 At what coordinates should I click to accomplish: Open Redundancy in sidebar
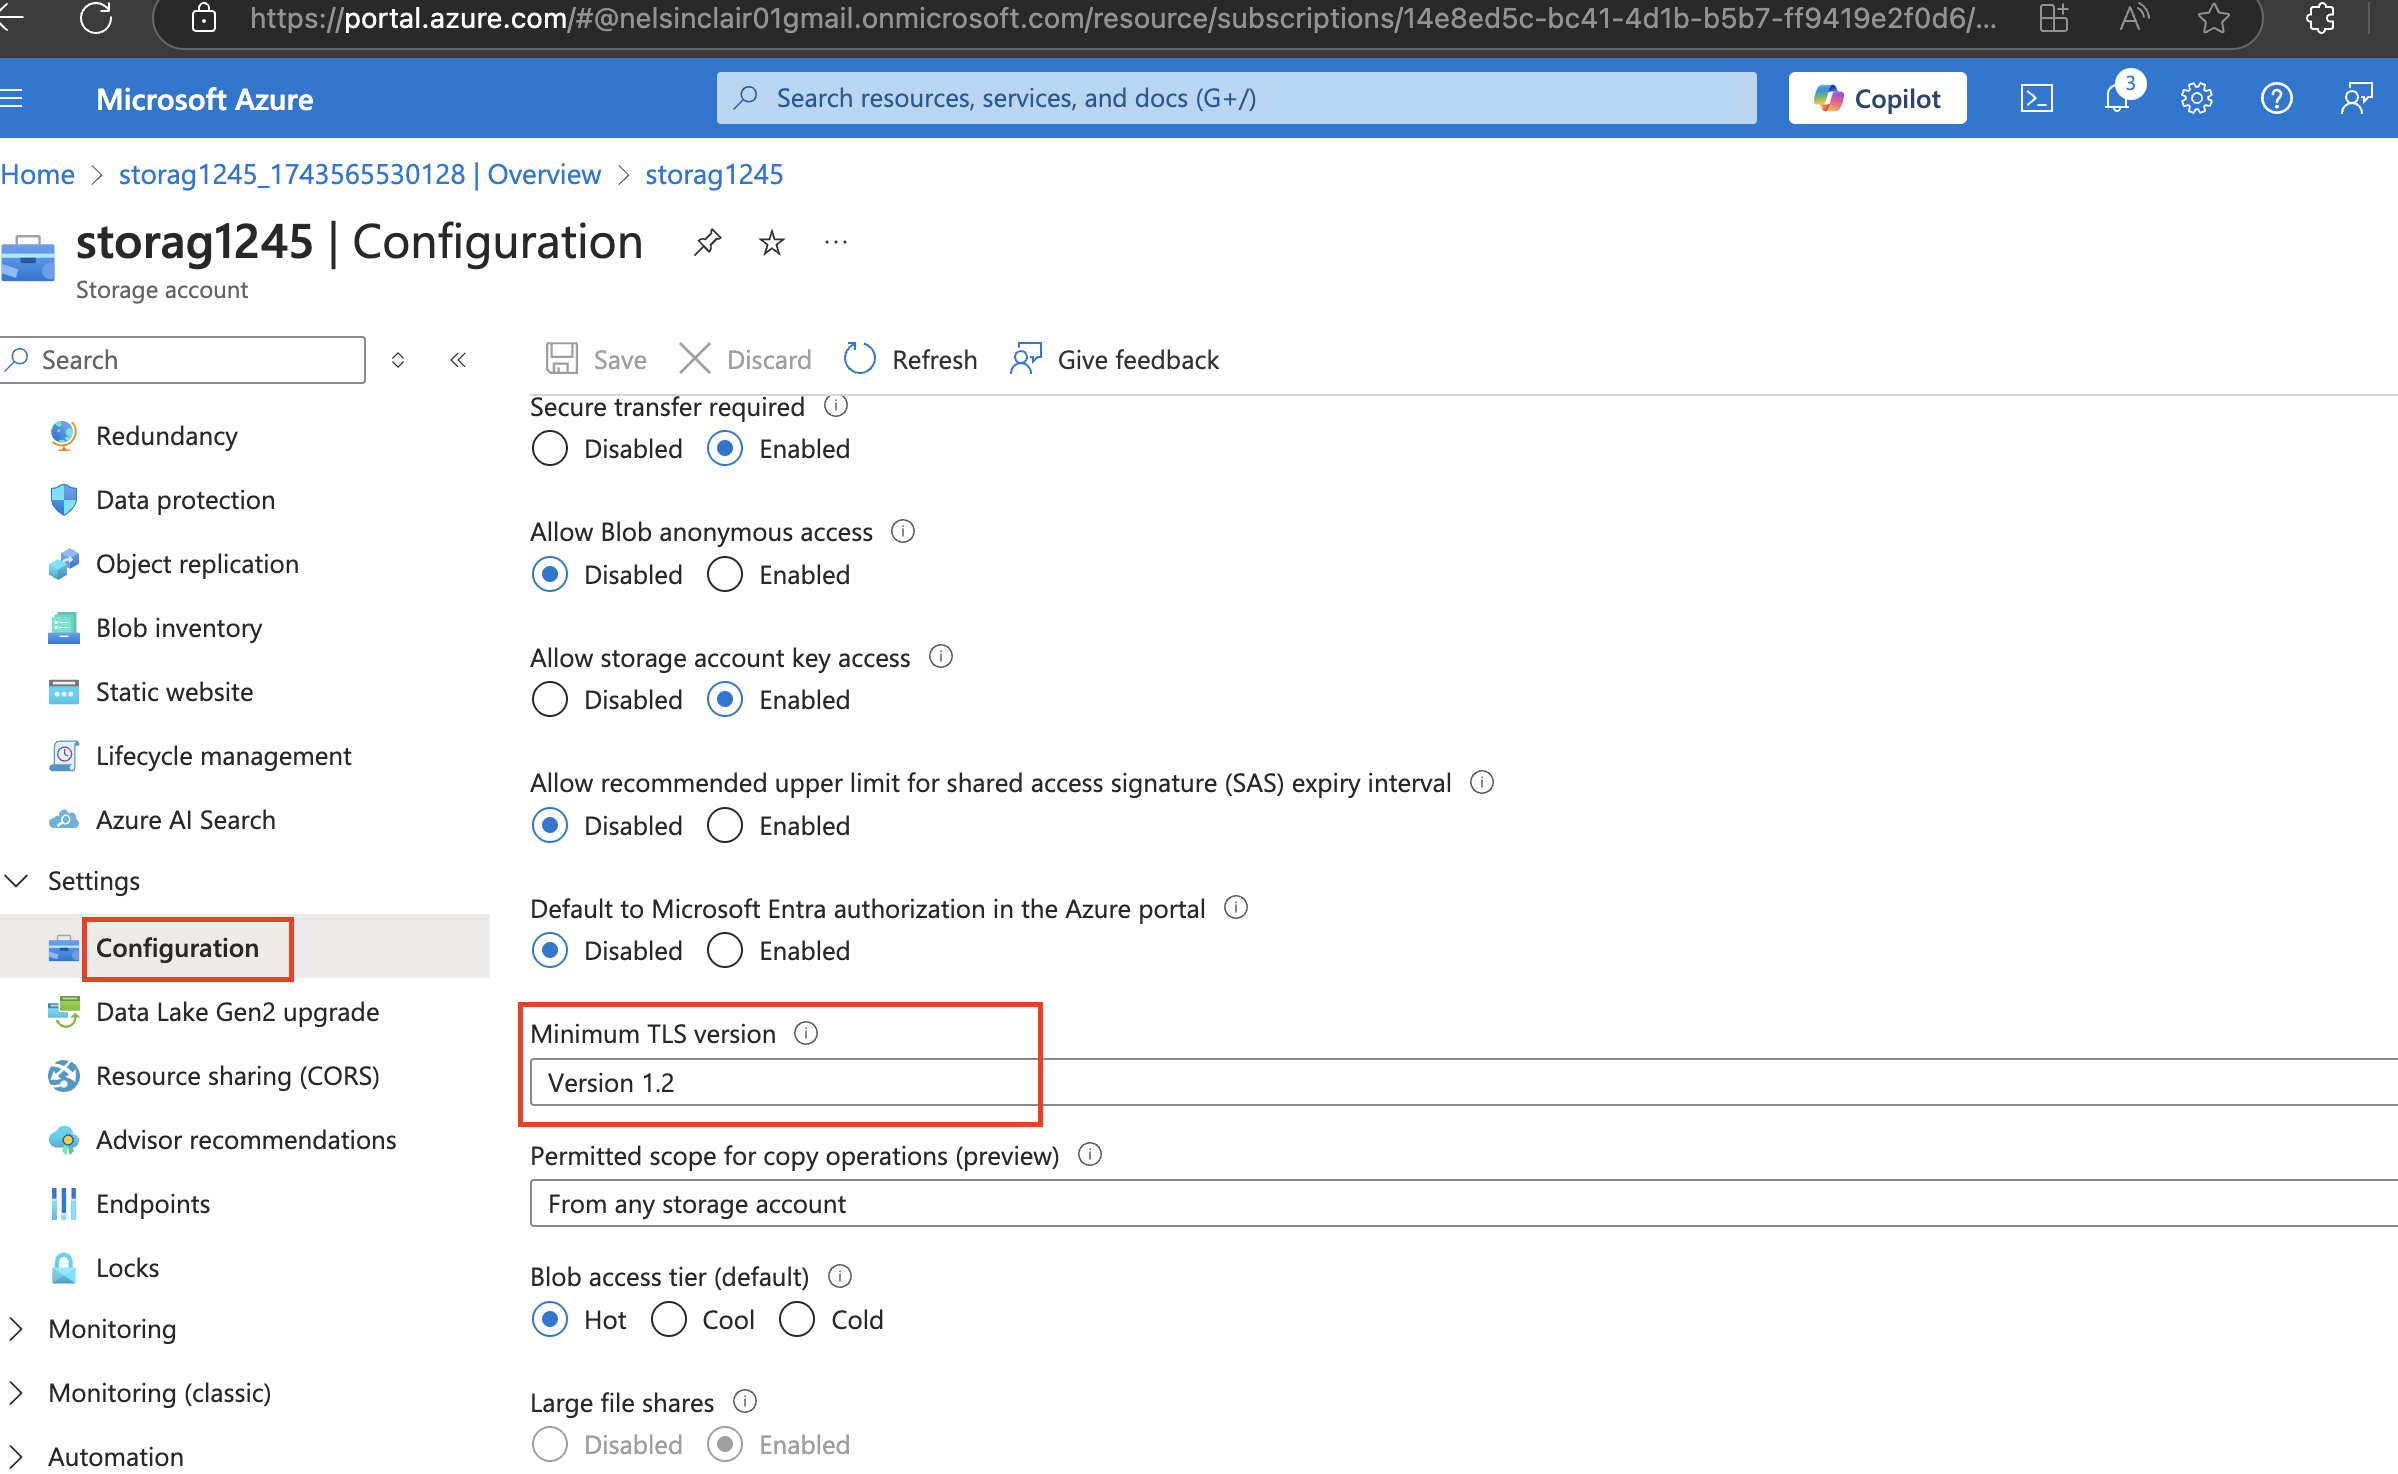coord(166,436)
